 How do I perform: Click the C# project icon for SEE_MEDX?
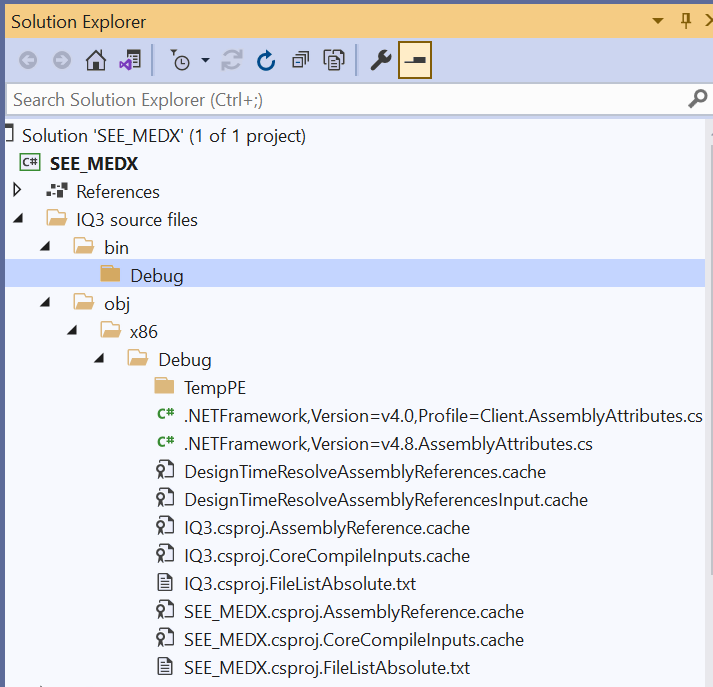30,162
